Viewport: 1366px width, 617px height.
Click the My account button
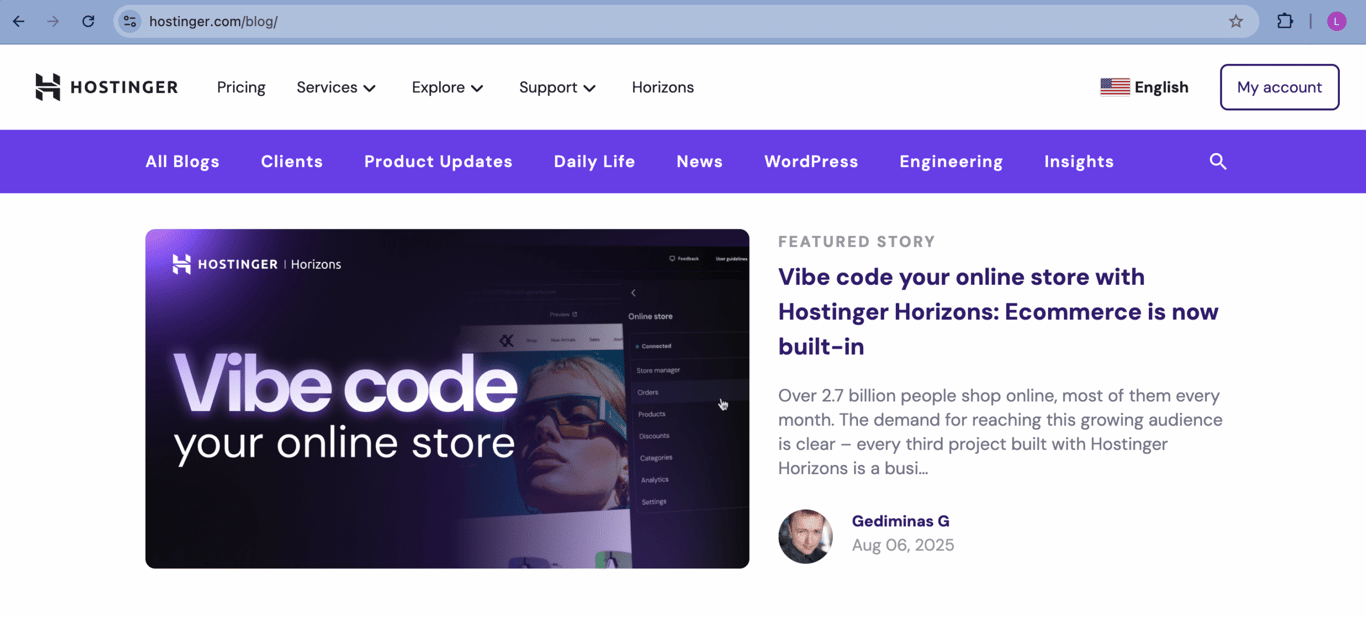pos(1279,87)
